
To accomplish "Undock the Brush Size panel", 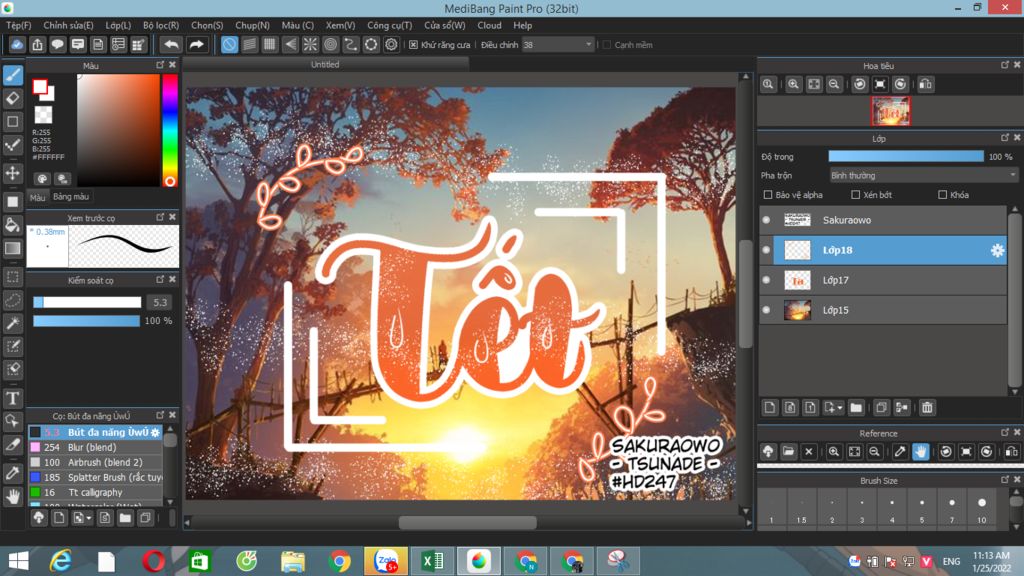I will [1005, 480].
